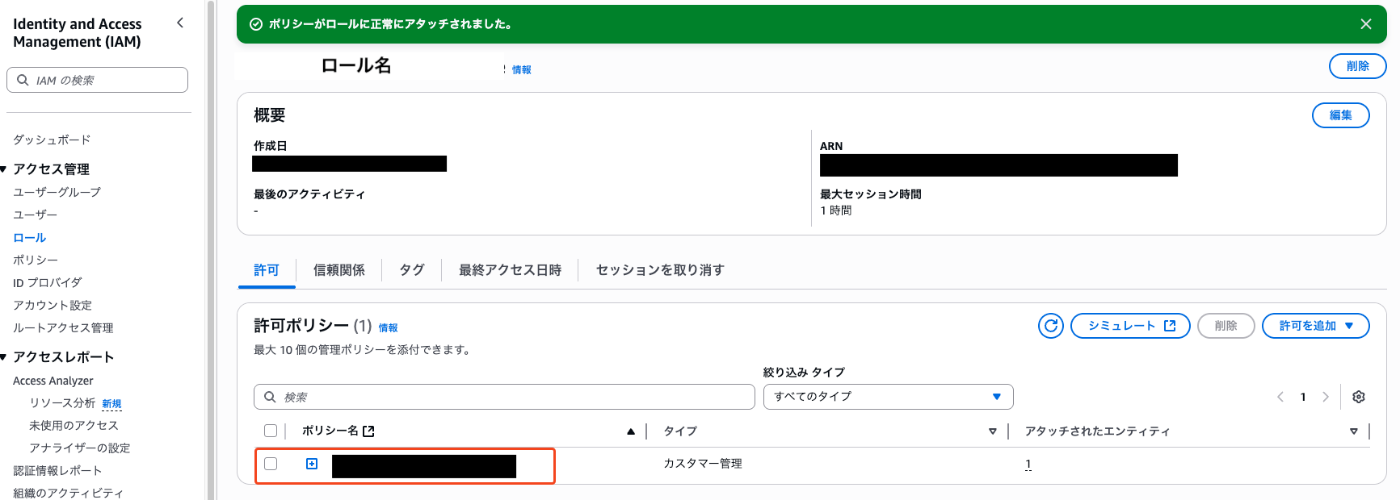Sort by ポリシー名 ascending arrow
This screenshot has width=1400, height=500.
(630, 432)
